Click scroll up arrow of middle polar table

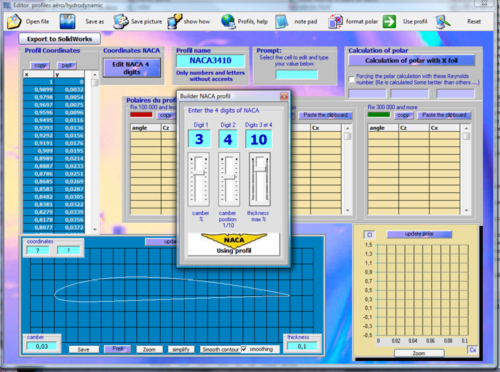click(347, 128)
